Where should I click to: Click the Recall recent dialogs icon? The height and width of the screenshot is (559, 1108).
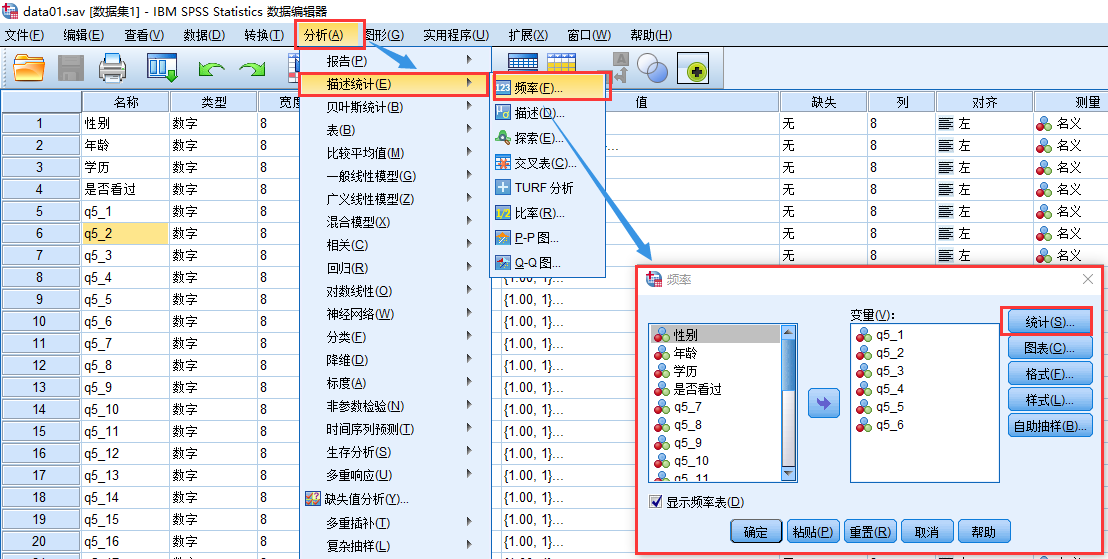click(x=161, y=68)
